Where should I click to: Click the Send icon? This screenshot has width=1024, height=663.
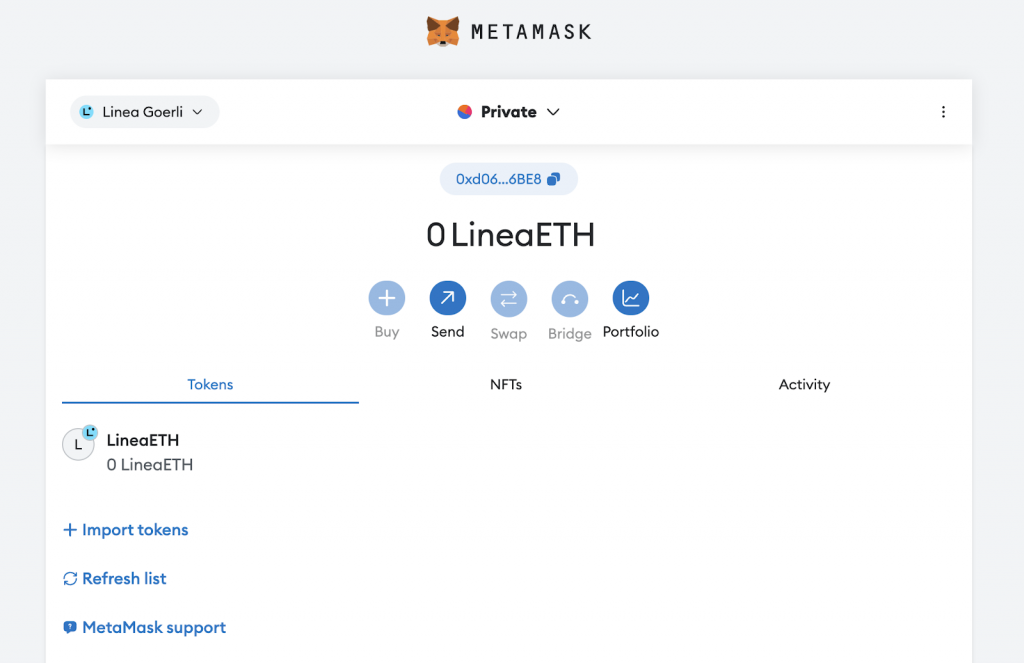pos(447,298)
